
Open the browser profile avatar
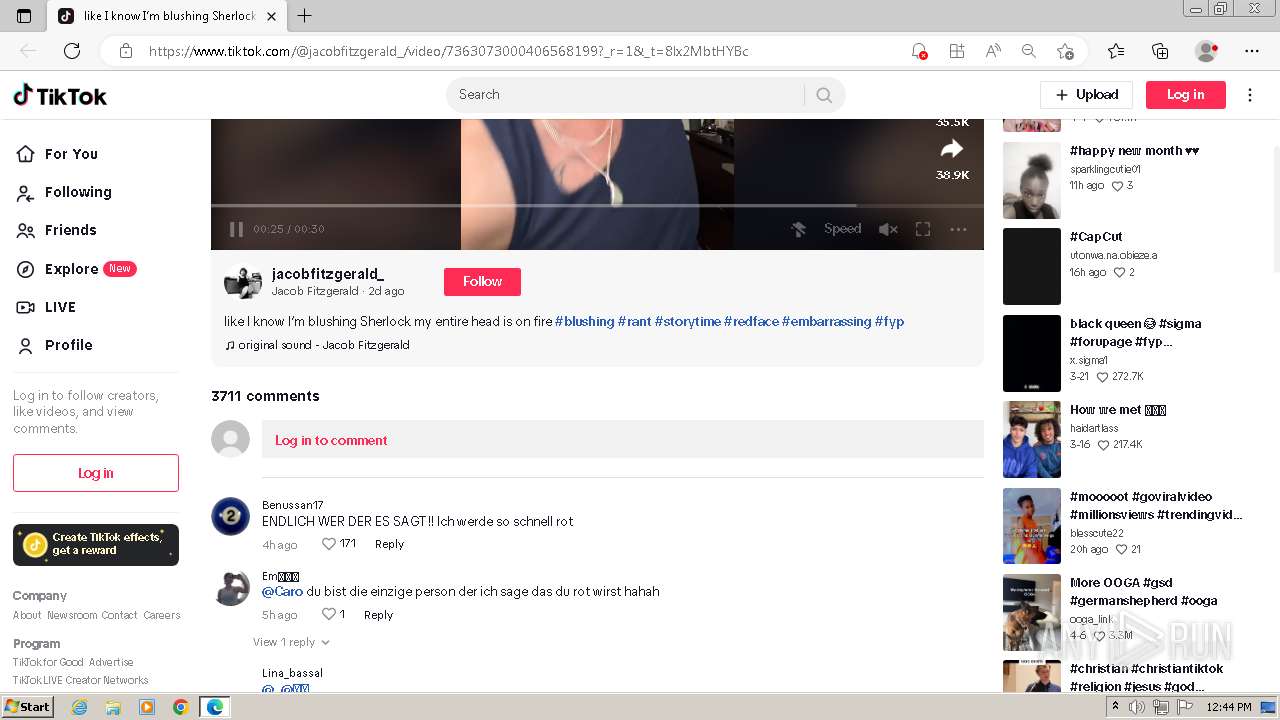pos(1207,51)
